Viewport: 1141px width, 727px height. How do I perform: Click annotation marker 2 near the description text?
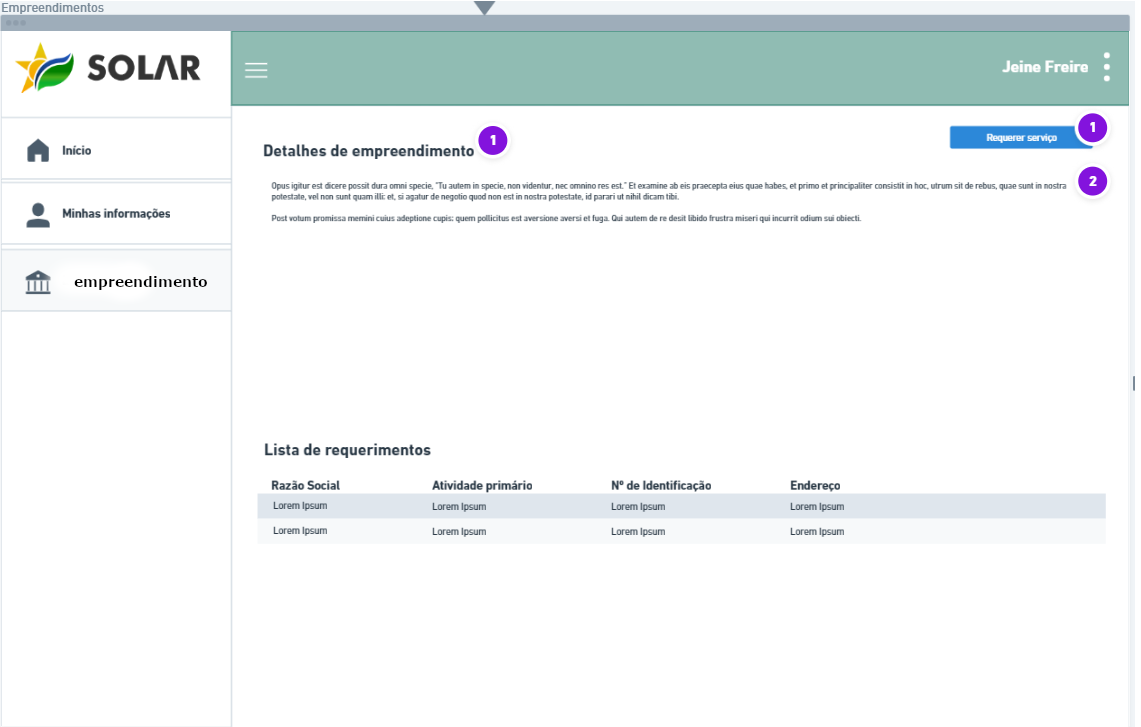1092,181
